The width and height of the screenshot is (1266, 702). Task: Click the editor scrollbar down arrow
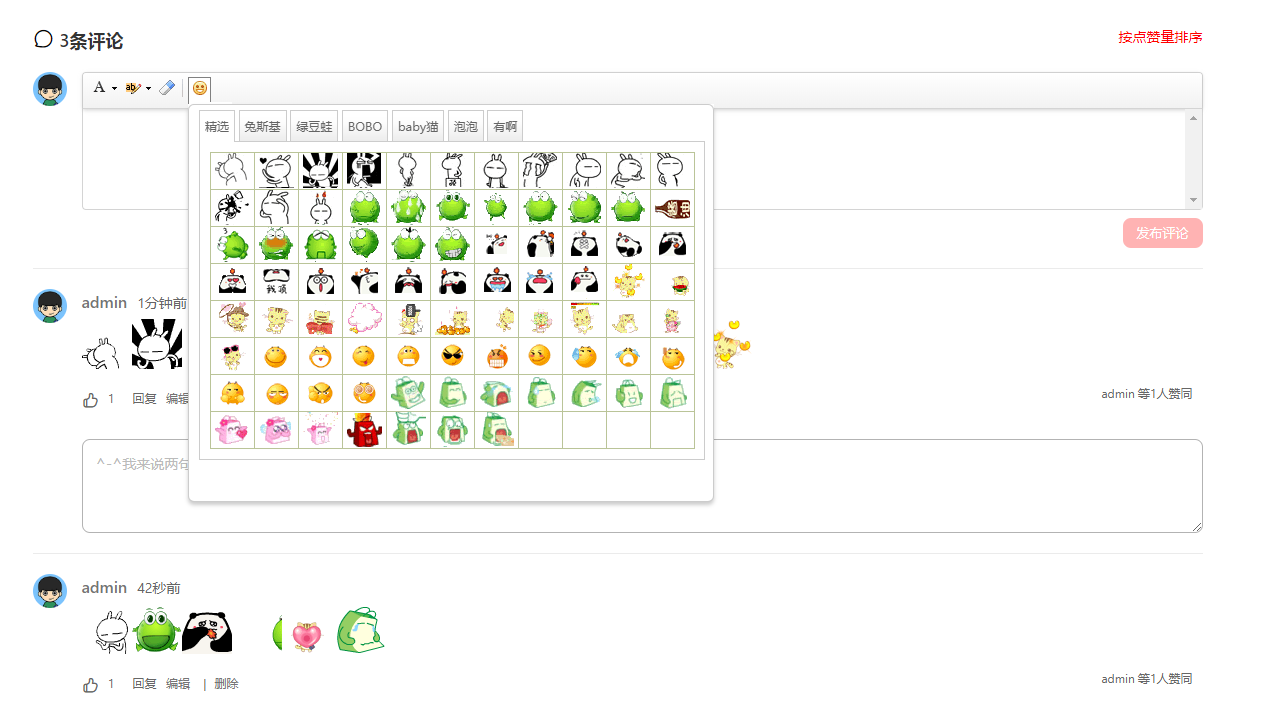[1194, 200]
